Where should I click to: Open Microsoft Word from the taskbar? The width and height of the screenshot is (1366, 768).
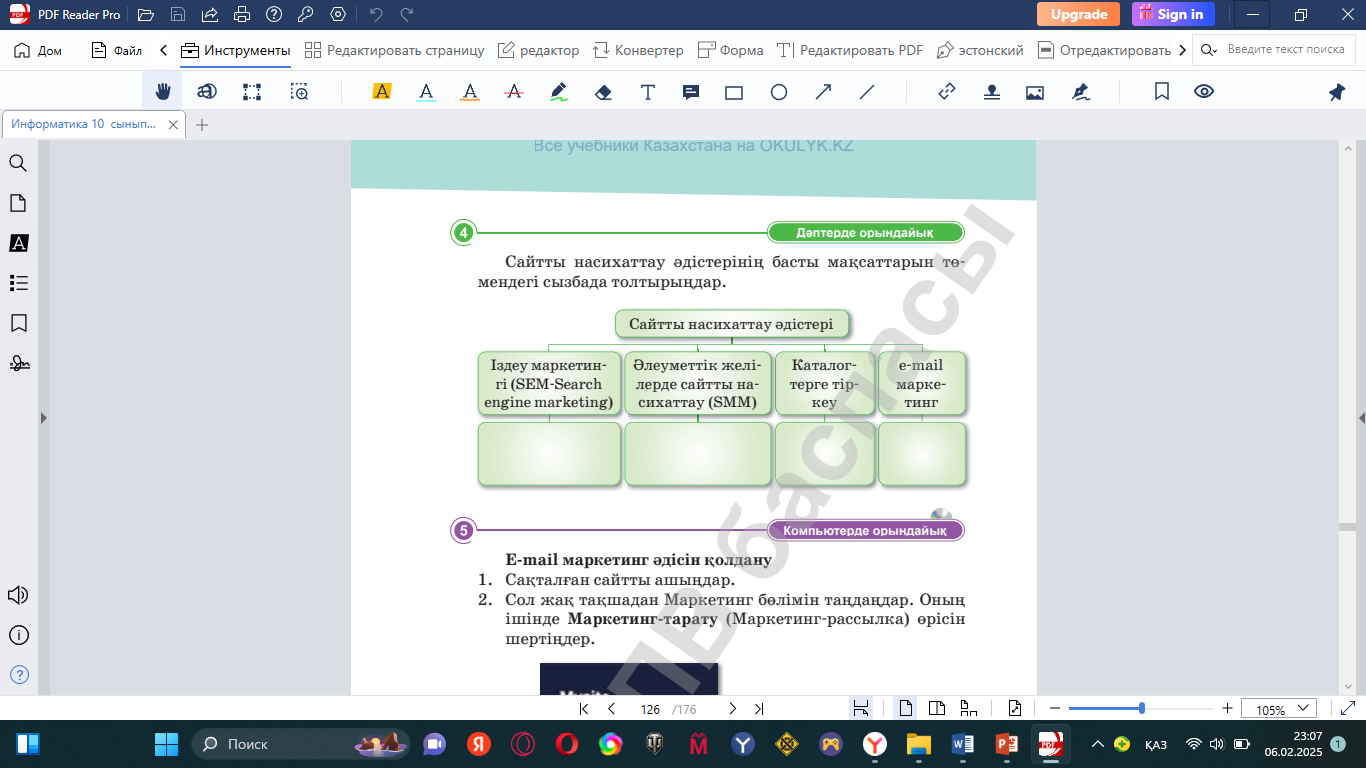[x=963, y=744]
